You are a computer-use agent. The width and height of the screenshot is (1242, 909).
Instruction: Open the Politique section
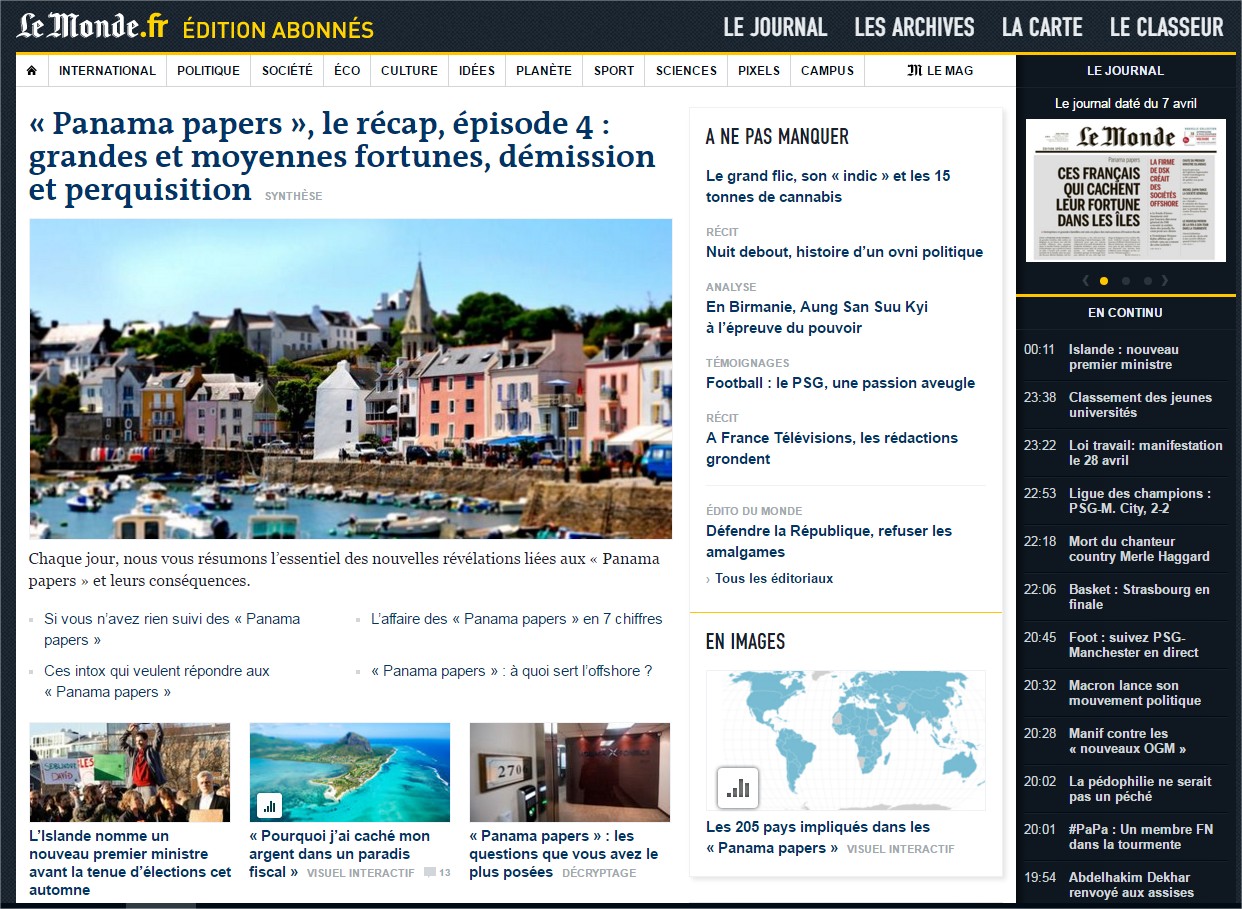209,70
